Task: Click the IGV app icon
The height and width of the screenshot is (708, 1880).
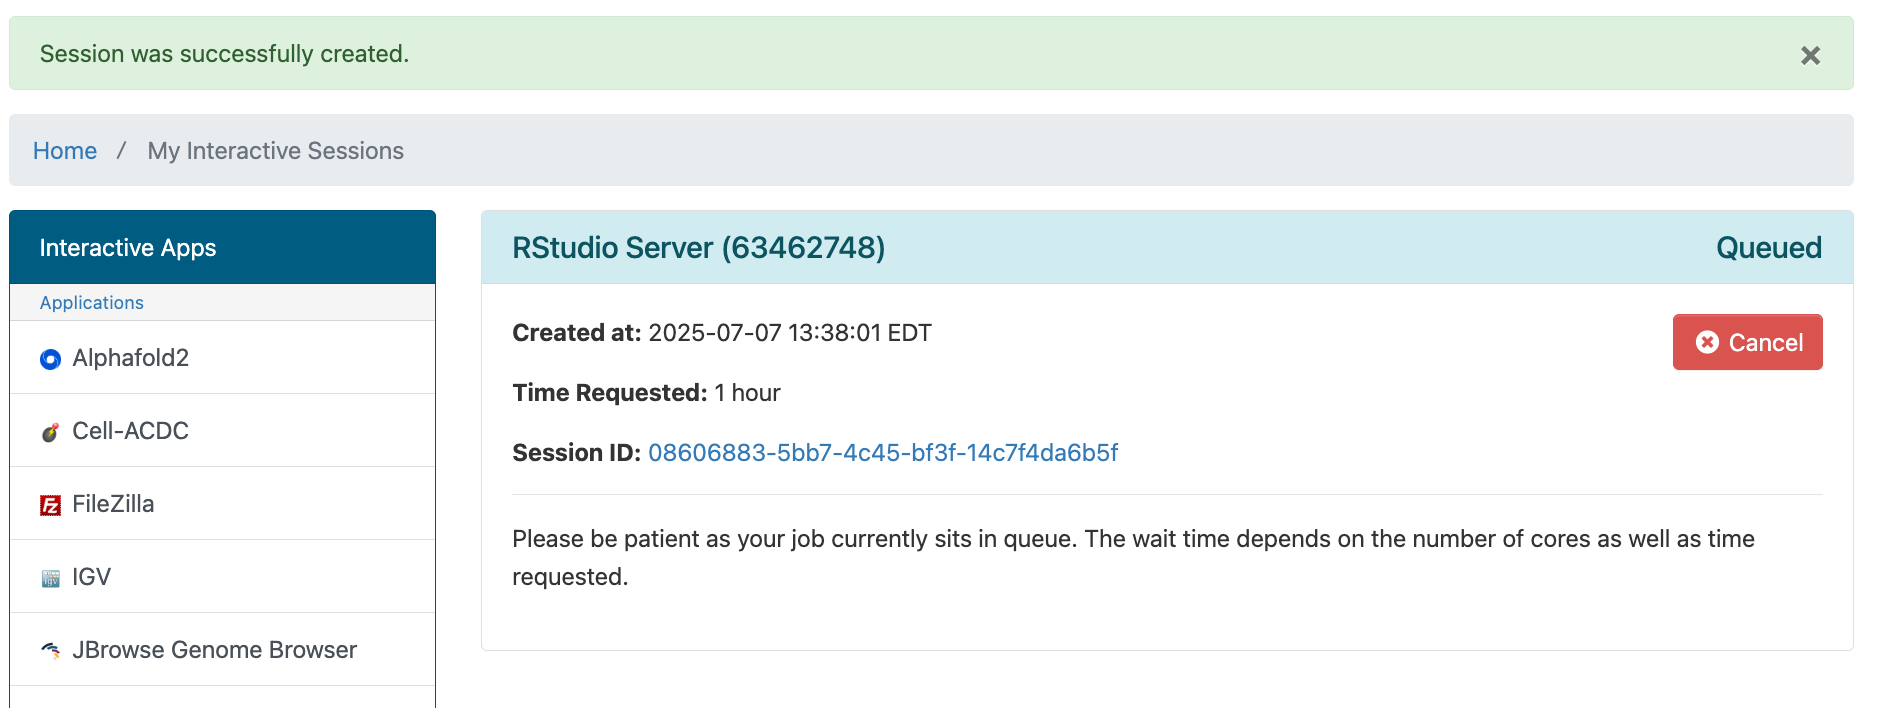Action: (x=50, y=578)
